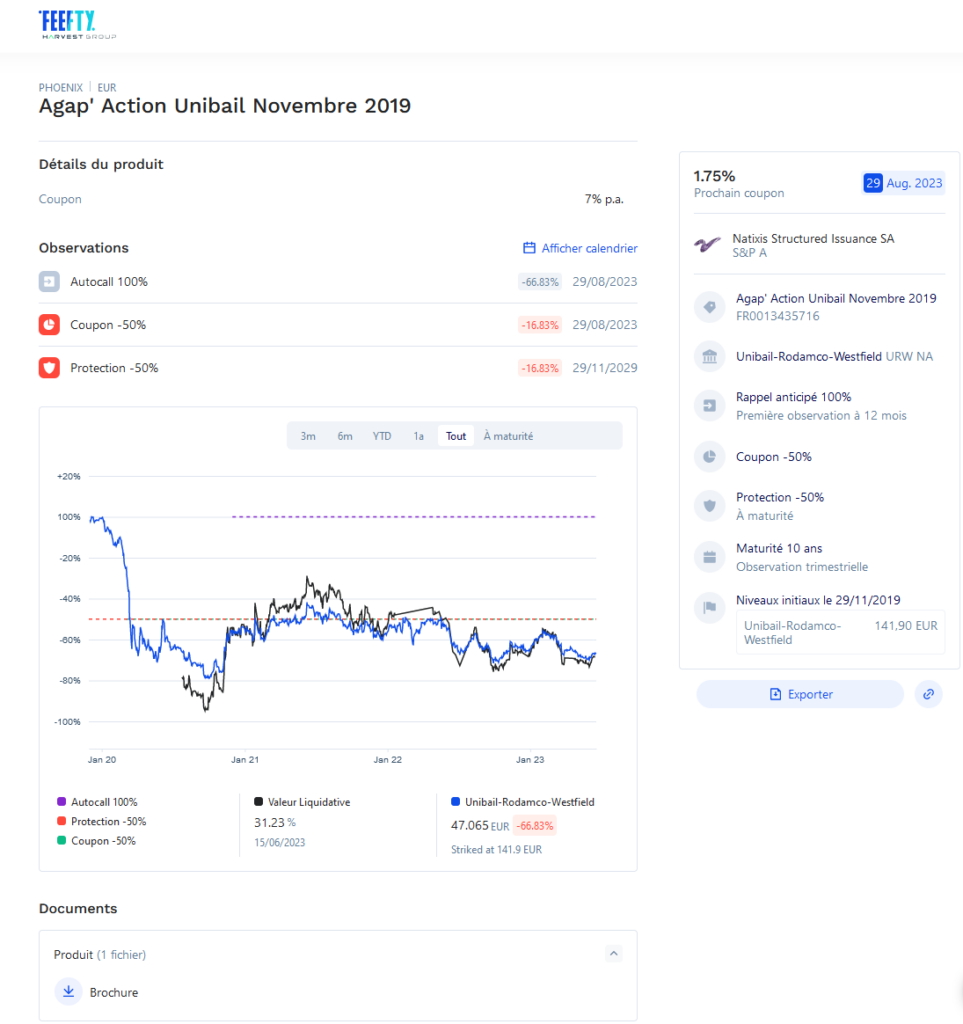963x1024 pixels.
Task: Click the Brochure download icon
Action: click(x=68, y=992)
